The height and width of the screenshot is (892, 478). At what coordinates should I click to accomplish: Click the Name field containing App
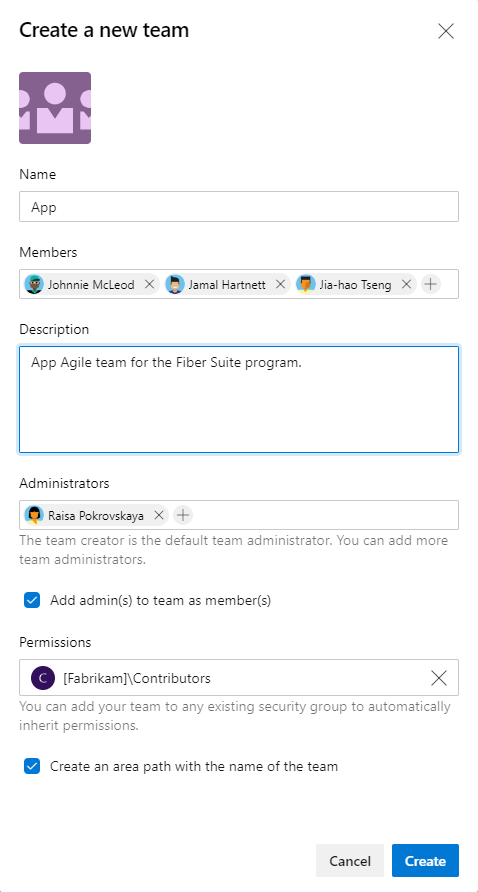tap(239, 207)
